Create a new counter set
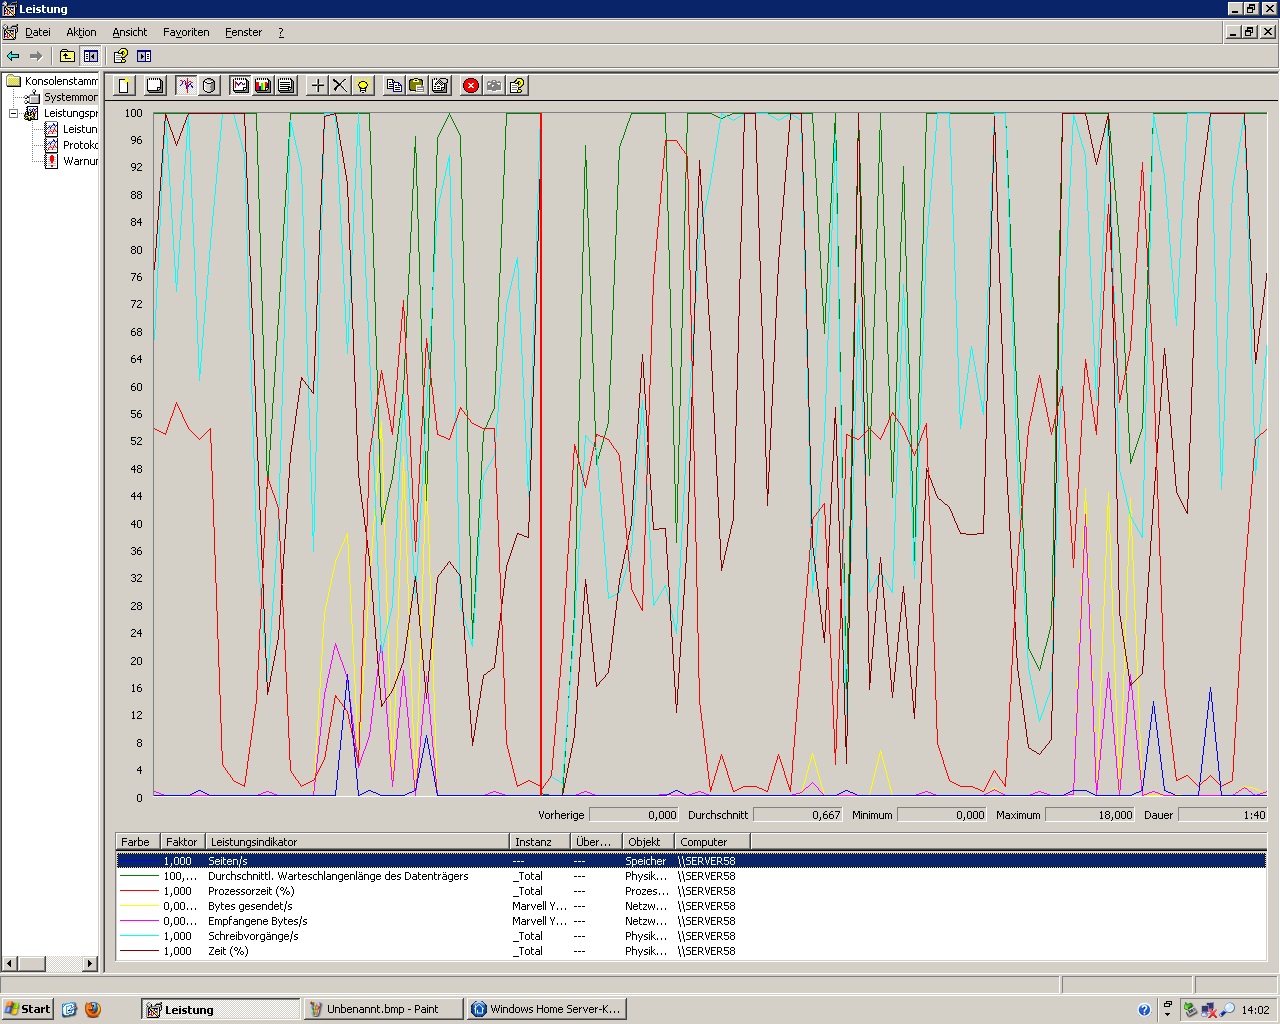Image resolution: width=1280 pixels, height=1024 pixels. 125,85
